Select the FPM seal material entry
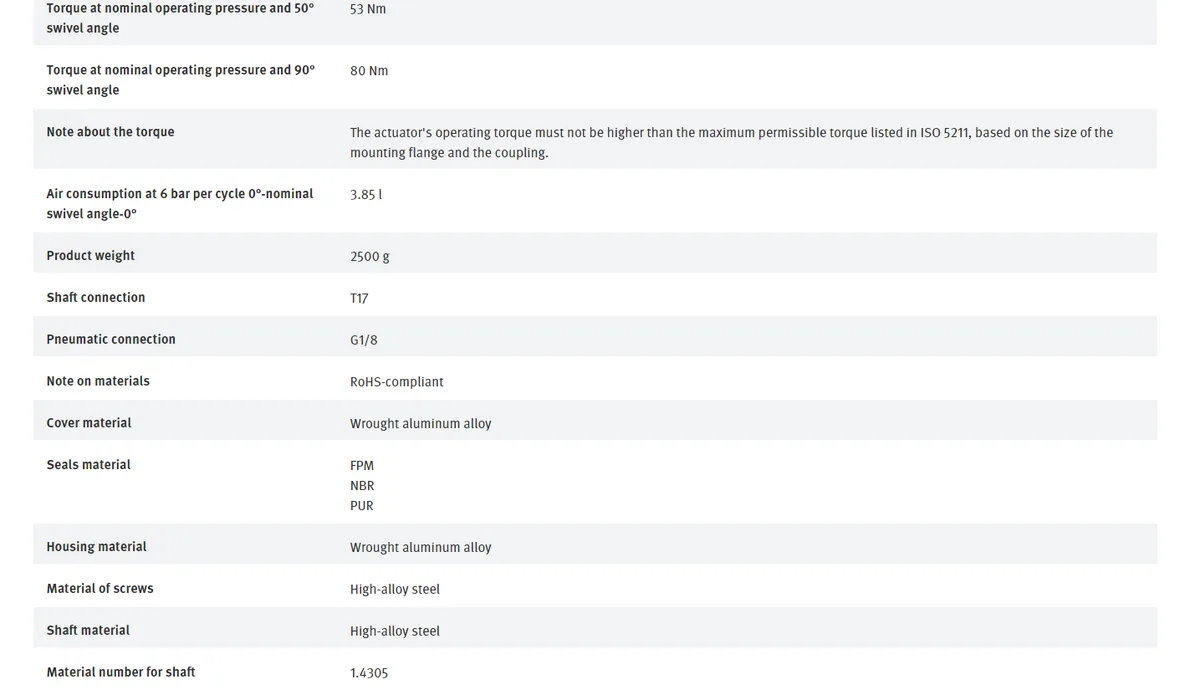Screen dimensions: 1200x700 point(362,465)
